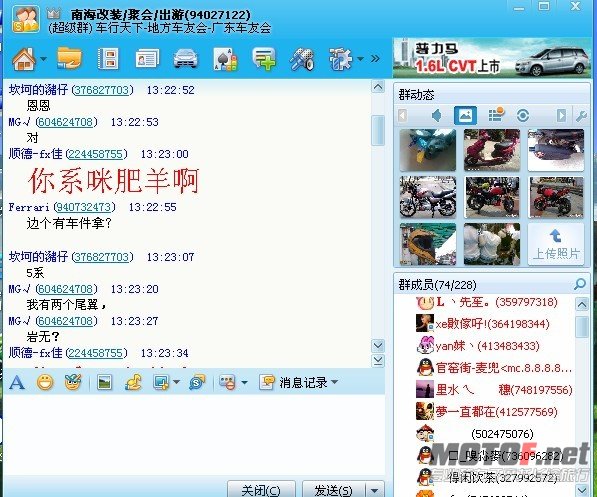Open send button options dropdown arrow

[375, 489]
